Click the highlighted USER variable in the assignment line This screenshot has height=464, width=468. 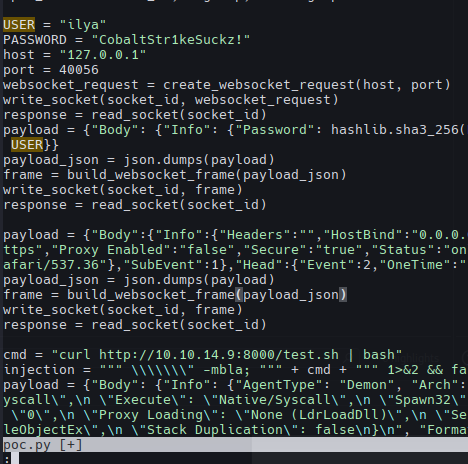(19, 25)
